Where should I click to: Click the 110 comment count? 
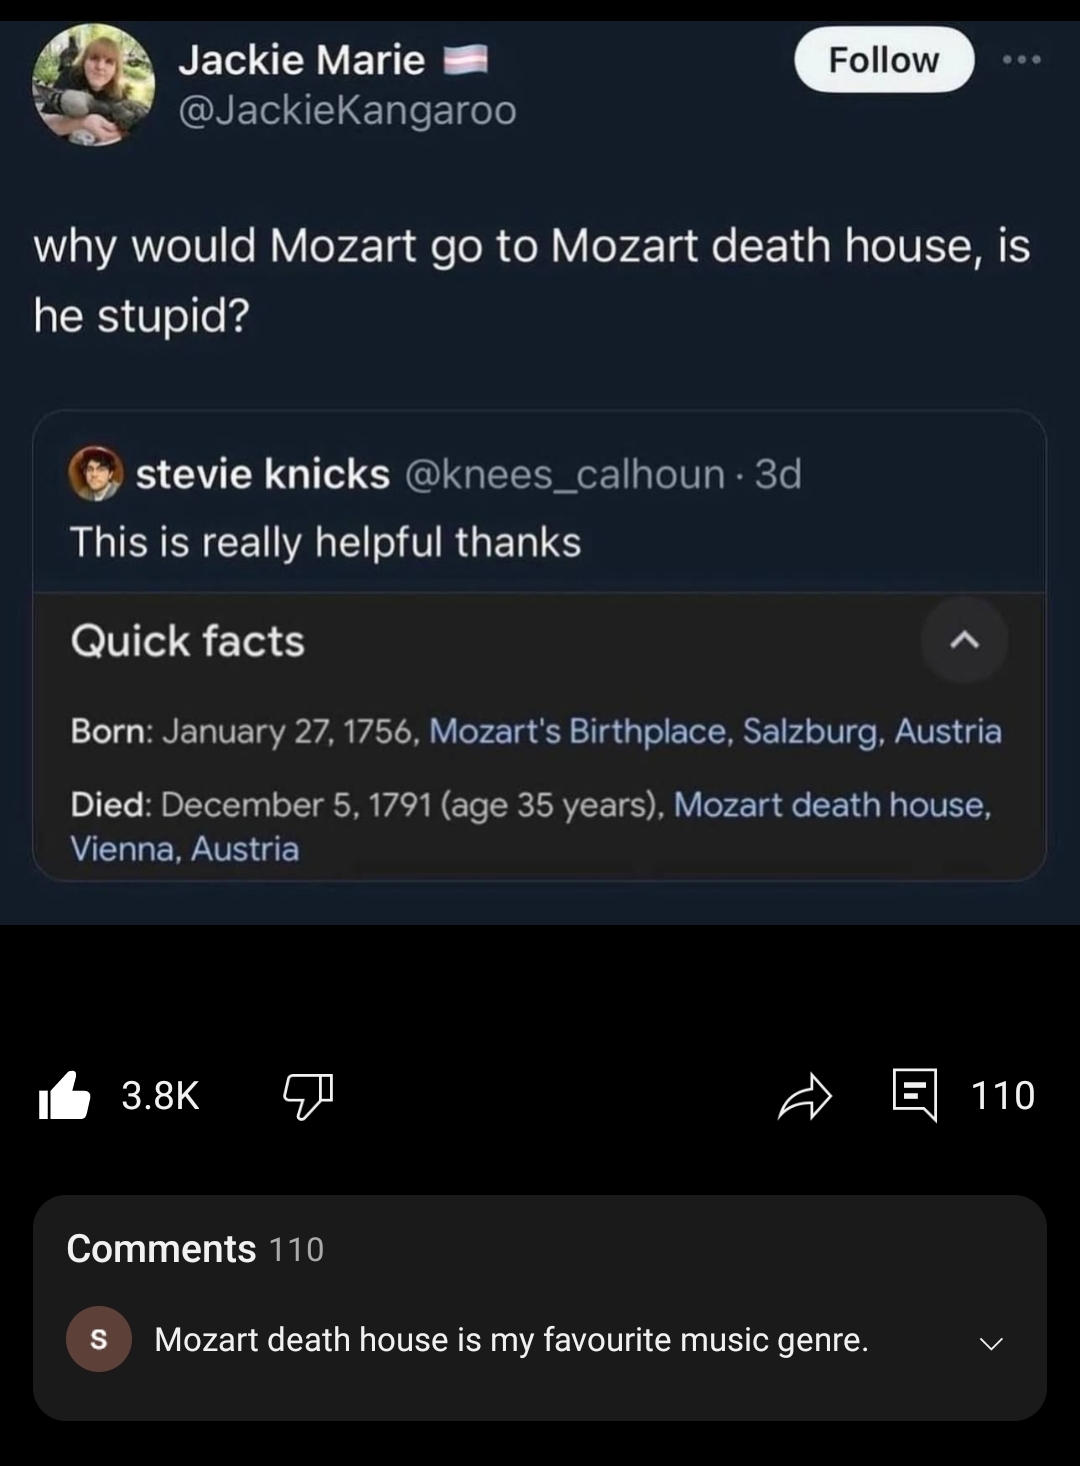coord(1002,1095)
